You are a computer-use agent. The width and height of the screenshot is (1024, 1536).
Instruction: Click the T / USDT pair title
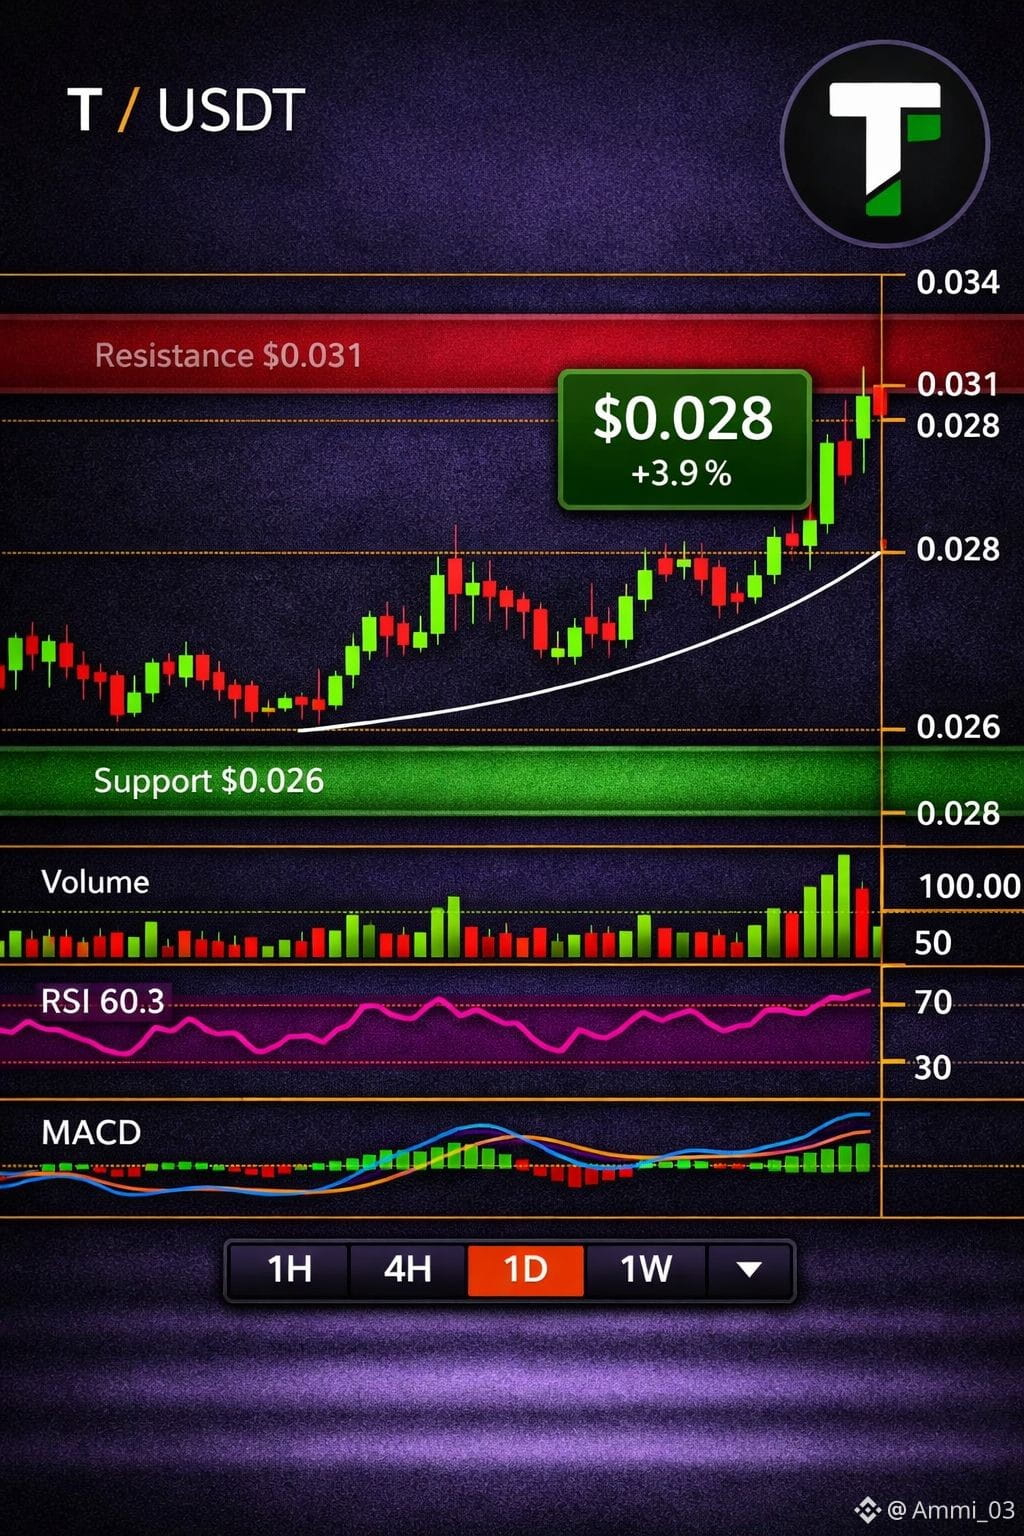click(186, 110)
